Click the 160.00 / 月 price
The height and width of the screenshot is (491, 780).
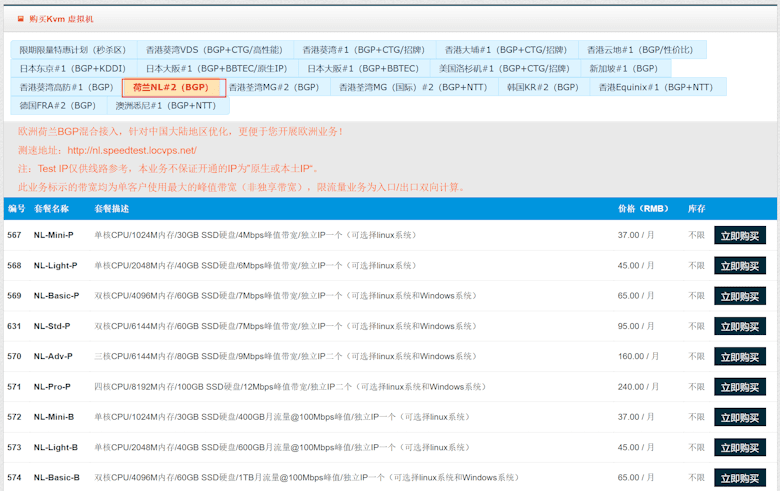click(x=638, y=356)
